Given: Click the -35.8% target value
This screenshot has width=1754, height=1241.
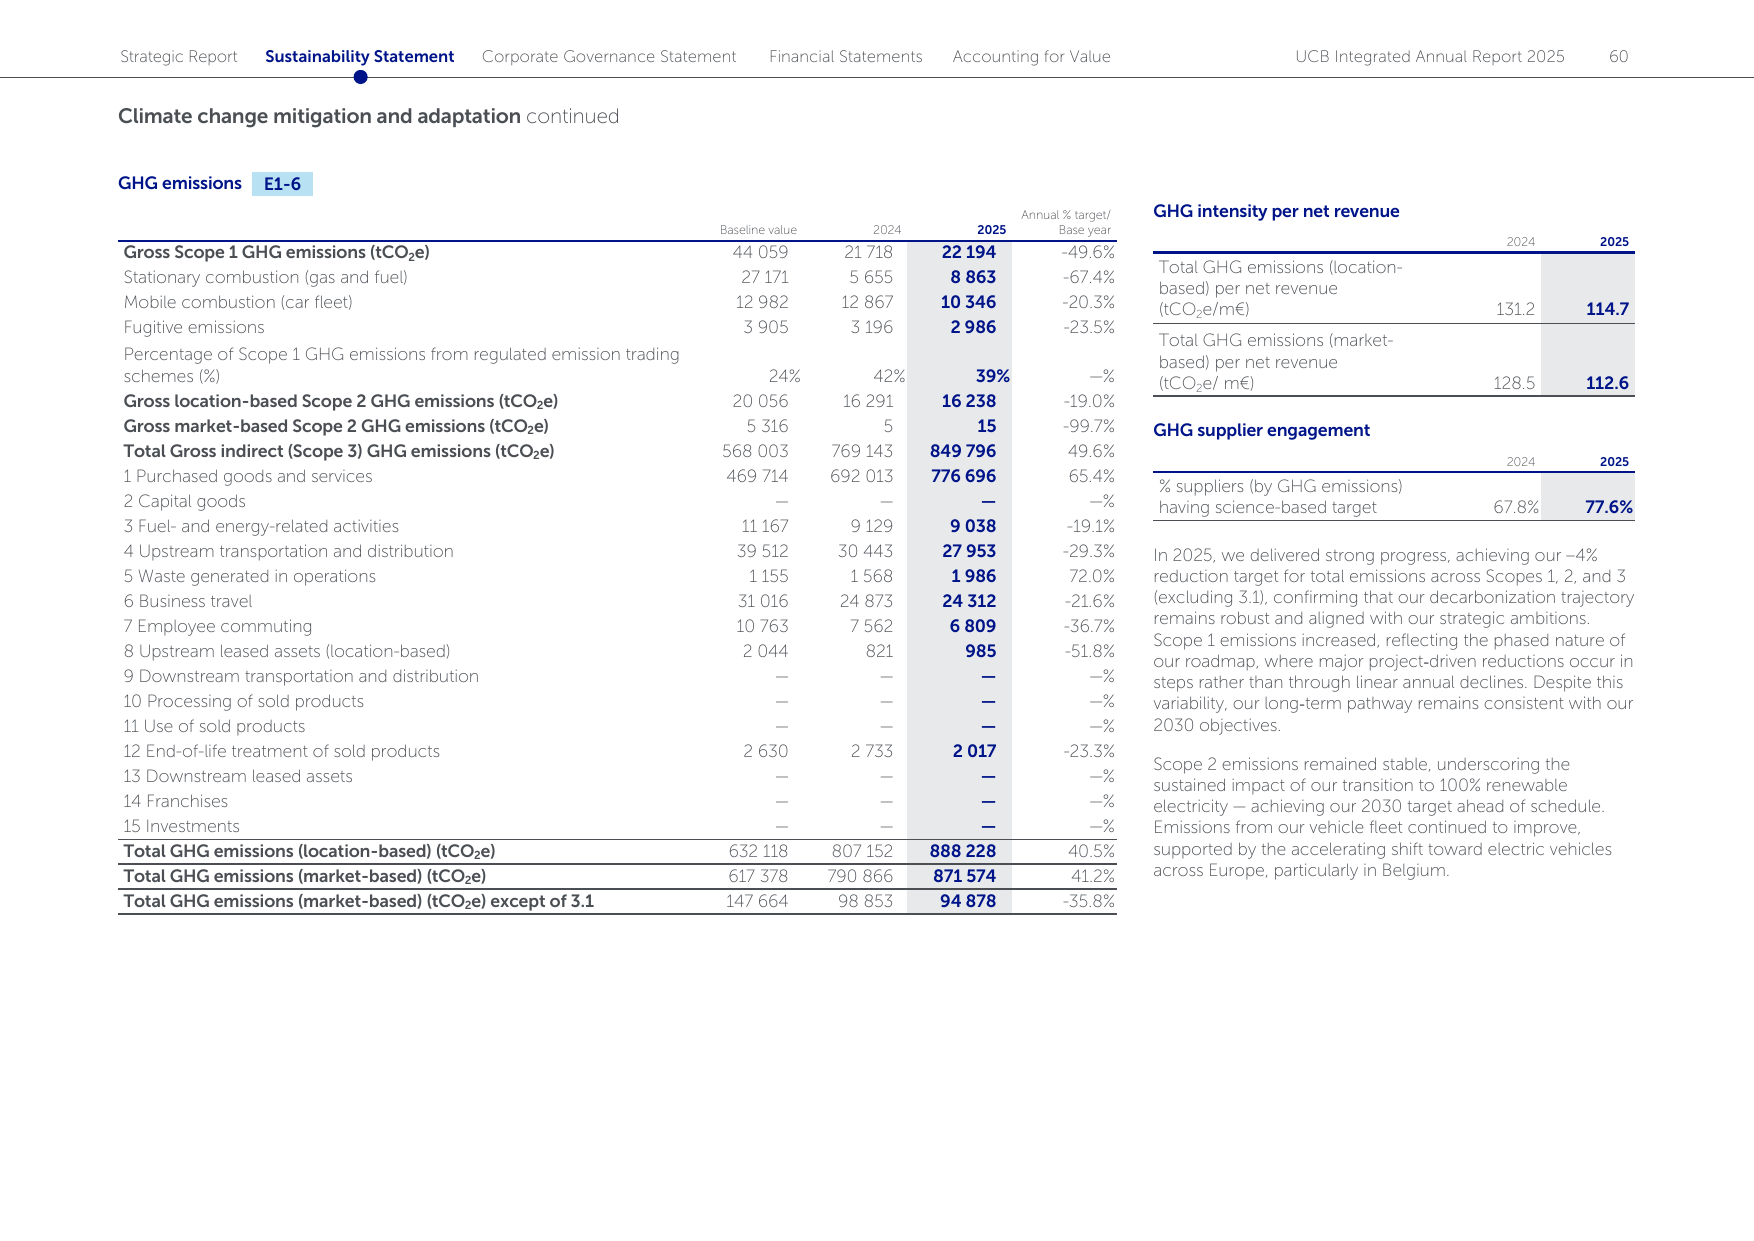Looking at the screenshot, I should coord(1089,901).
